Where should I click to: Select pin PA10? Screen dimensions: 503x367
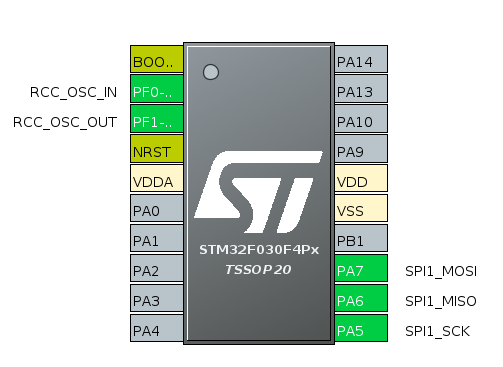(x=361, y=119)
